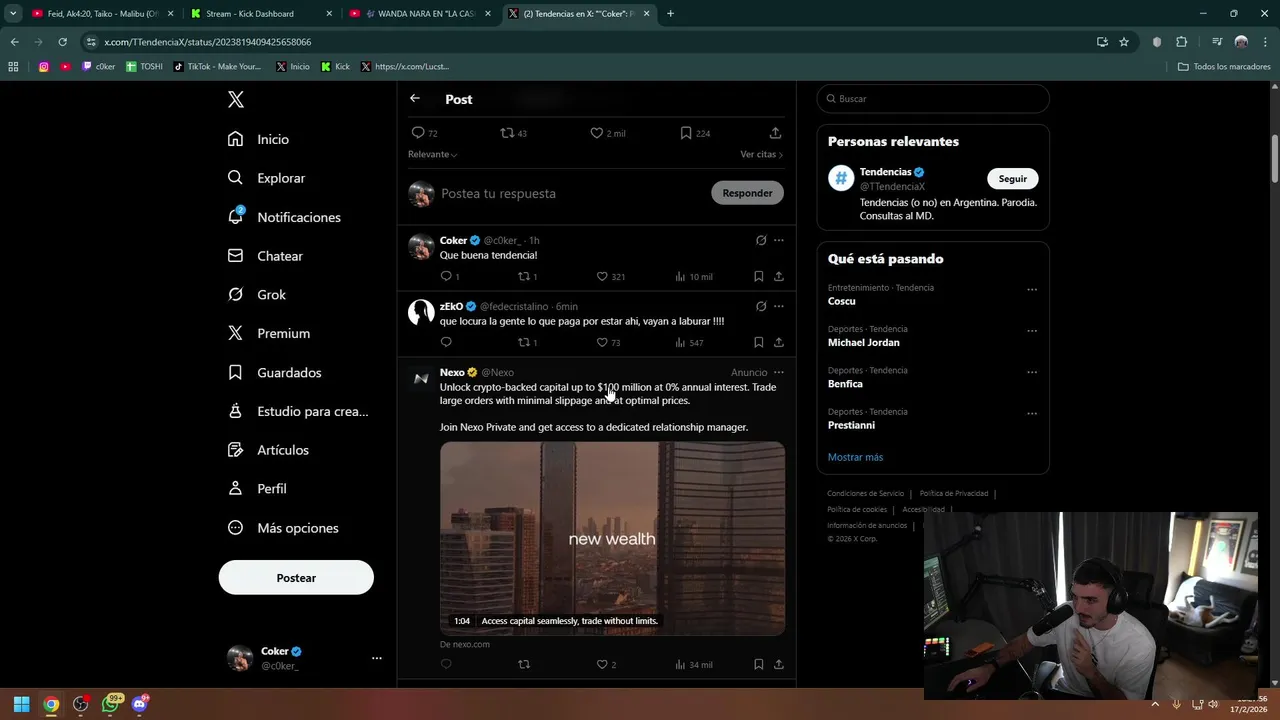Like the Nexo ad post
The image size is (1280, 720).
[602, 664]
